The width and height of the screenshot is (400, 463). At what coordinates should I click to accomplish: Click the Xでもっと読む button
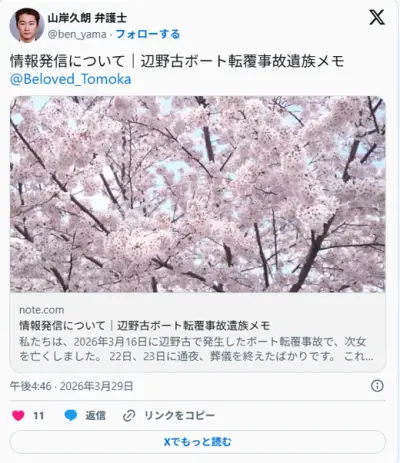tap(198, 442)
